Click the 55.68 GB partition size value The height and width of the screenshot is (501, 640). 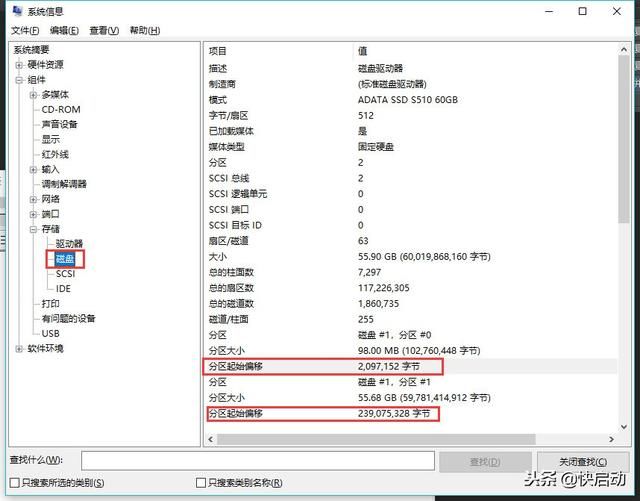click(424, 398)
